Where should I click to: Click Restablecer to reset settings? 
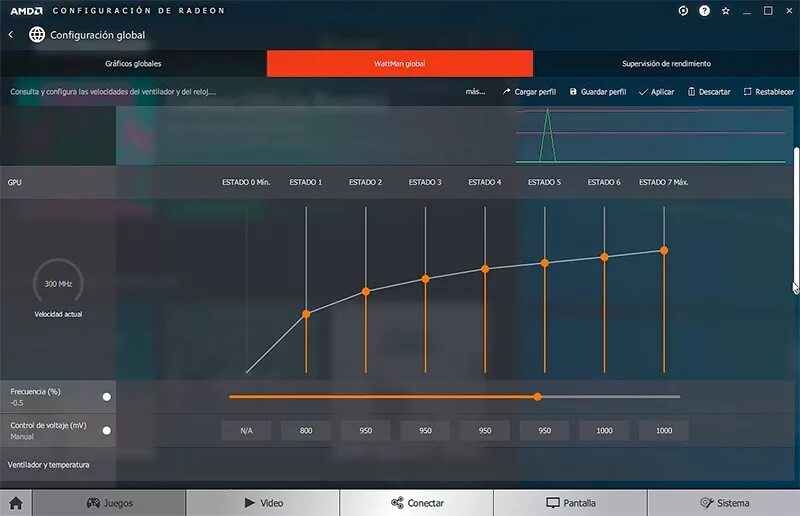(x=769, y=92)
